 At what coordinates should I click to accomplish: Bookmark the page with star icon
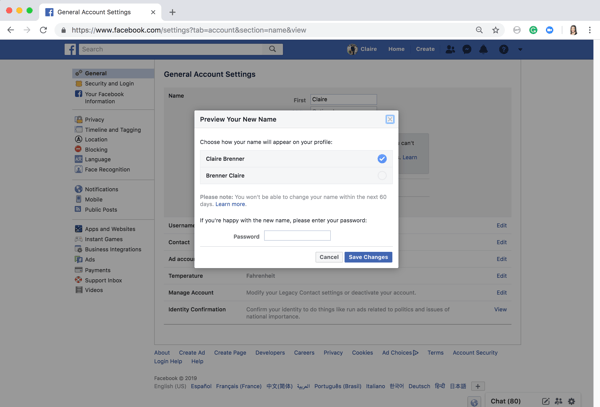coord(496,30)
